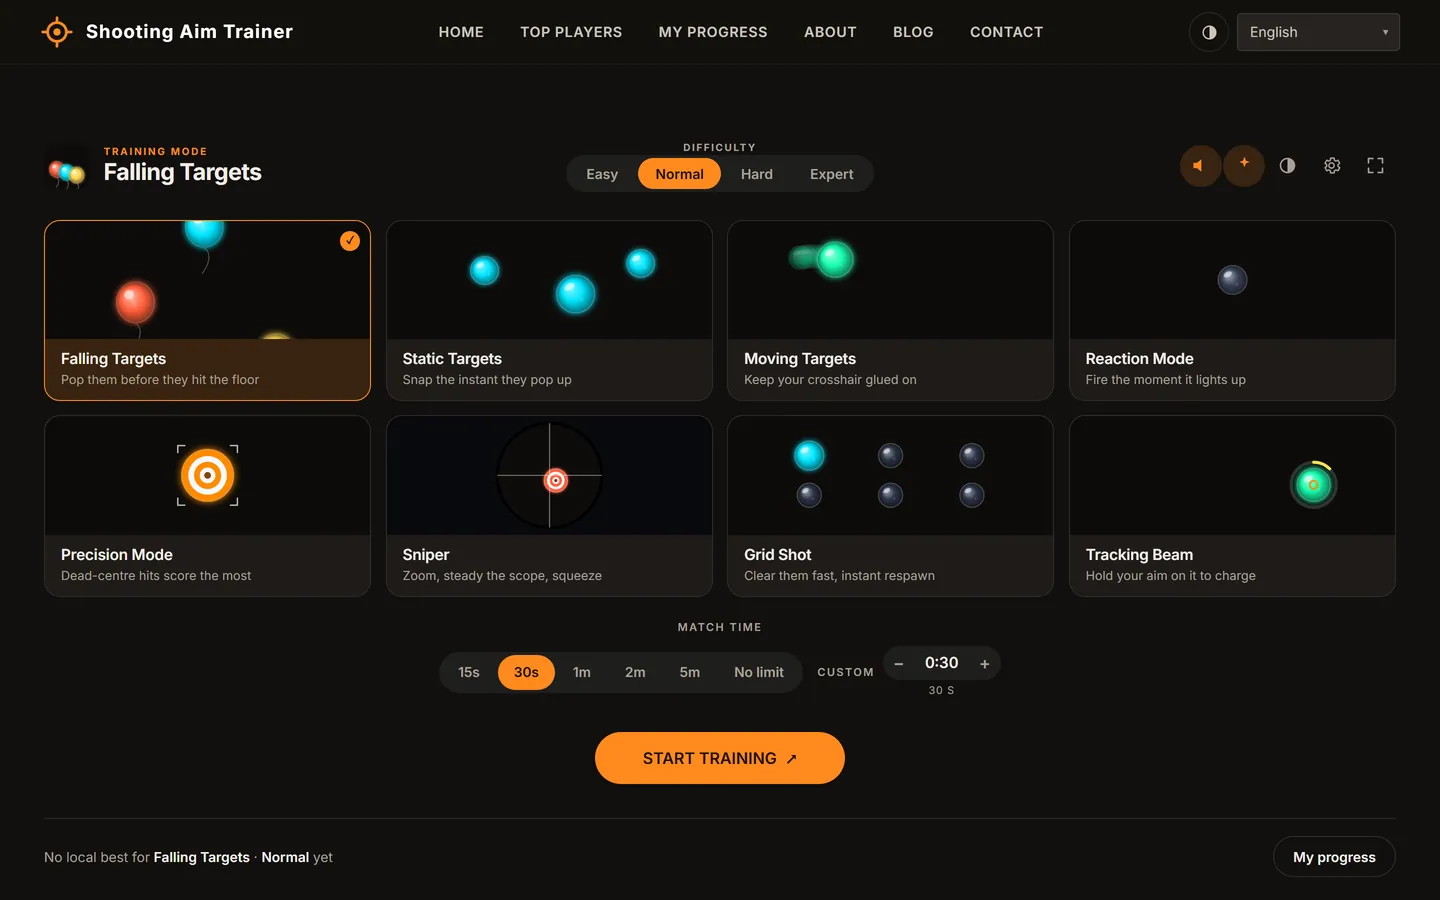Screen dimensions: 1440x900
Task: Click "Clear them fast, instant respawn" text
Action: (x=839, y=576)
